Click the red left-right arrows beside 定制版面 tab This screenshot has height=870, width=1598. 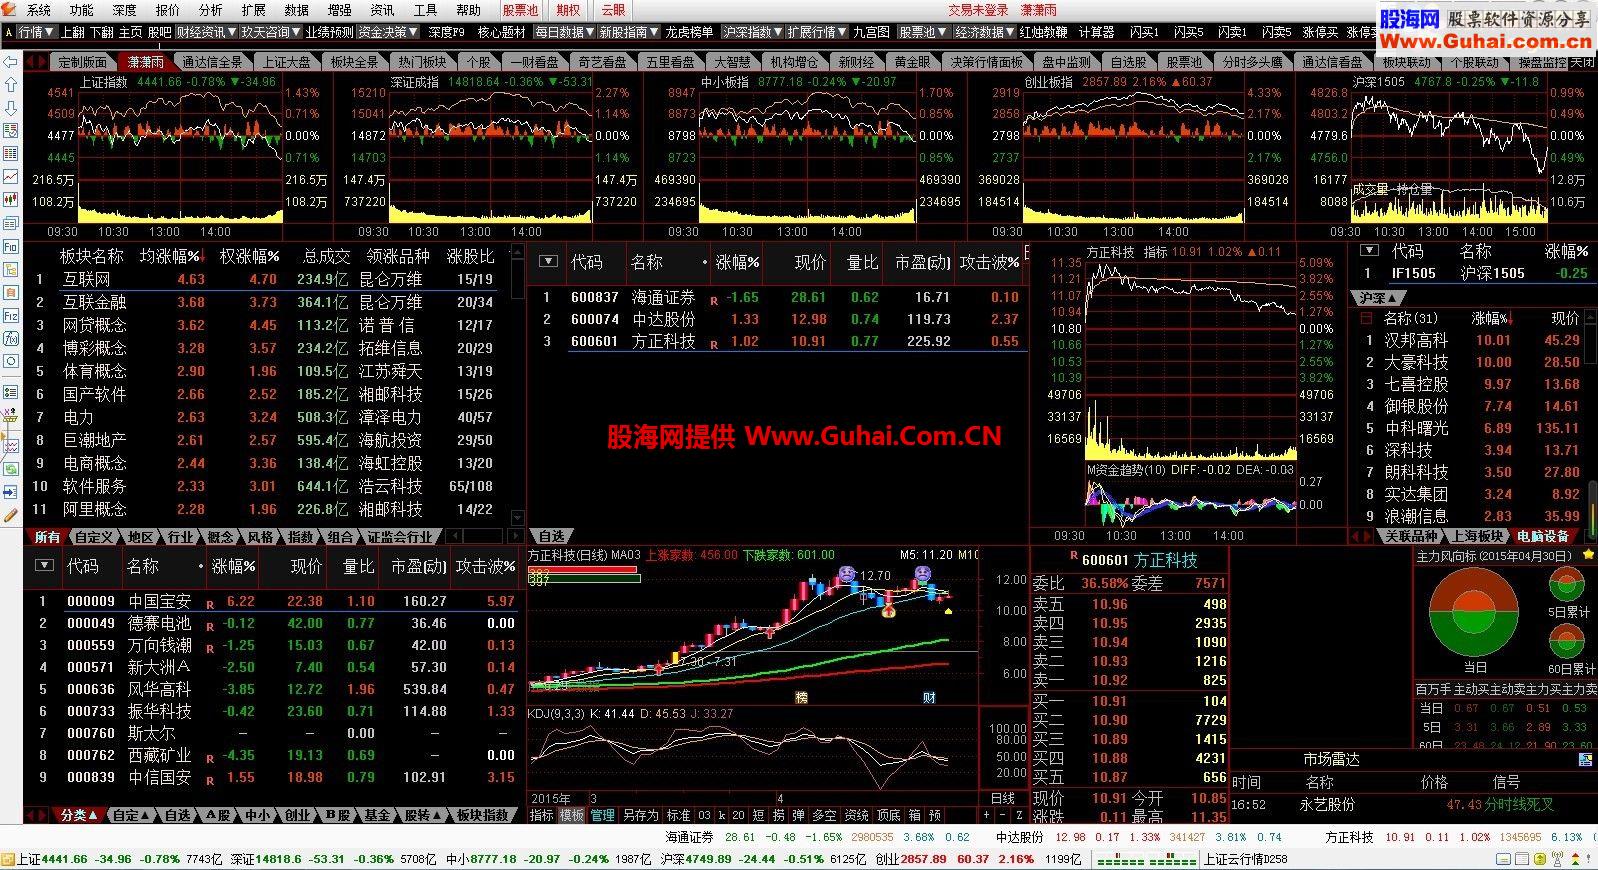pyautogui.click(x=36, y=62)
